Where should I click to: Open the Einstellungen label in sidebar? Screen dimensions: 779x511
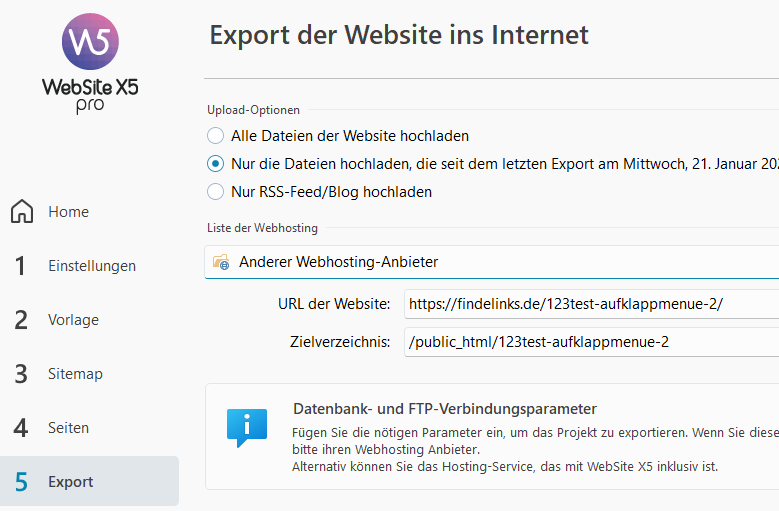pos(92,266)
